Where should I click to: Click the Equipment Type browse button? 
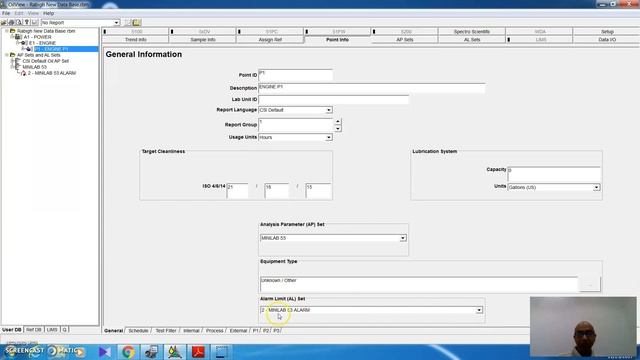point(590,284)
